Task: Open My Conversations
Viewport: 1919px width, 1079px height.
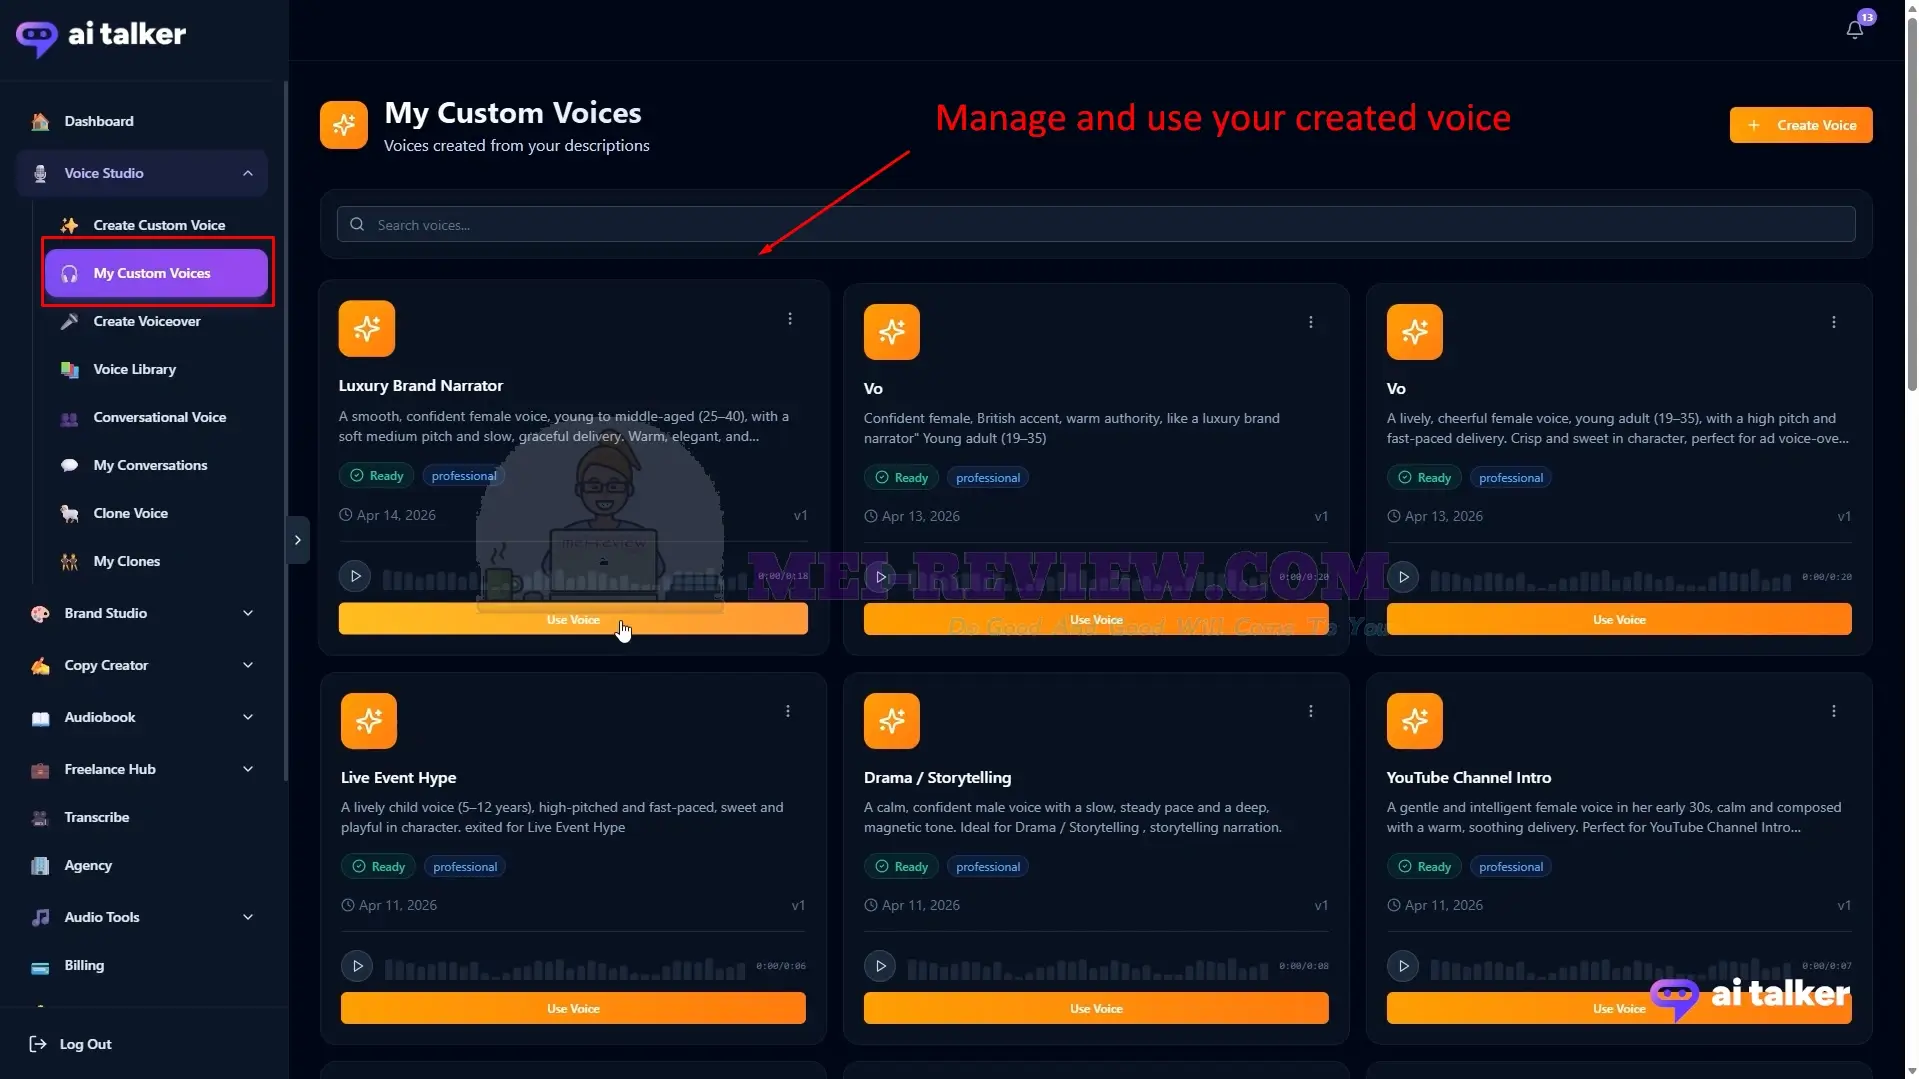Action: pyautogui.click(x=156, y=465)
